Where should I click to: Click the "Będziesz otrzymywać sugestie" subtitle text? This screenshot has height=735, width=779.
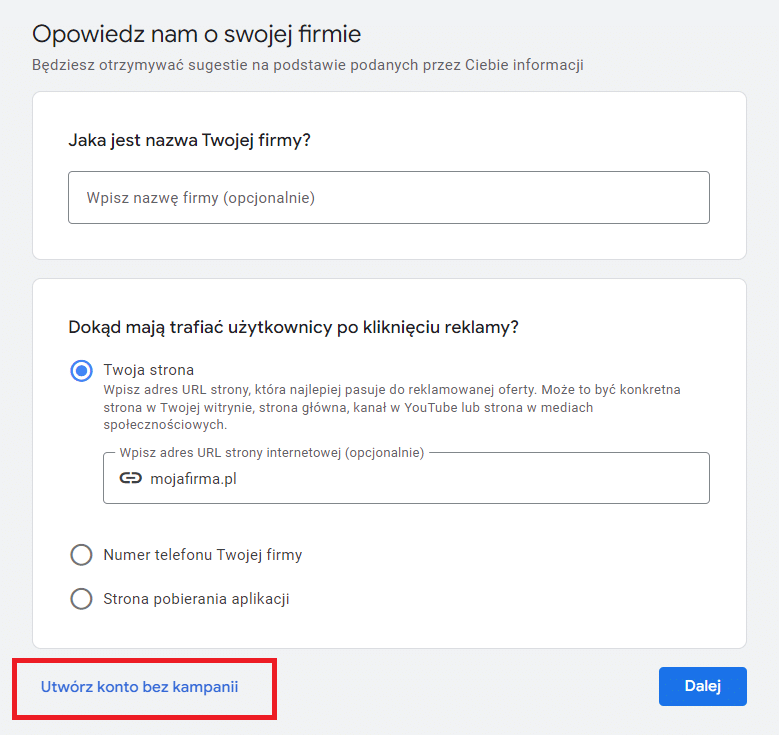pos(307,65)
